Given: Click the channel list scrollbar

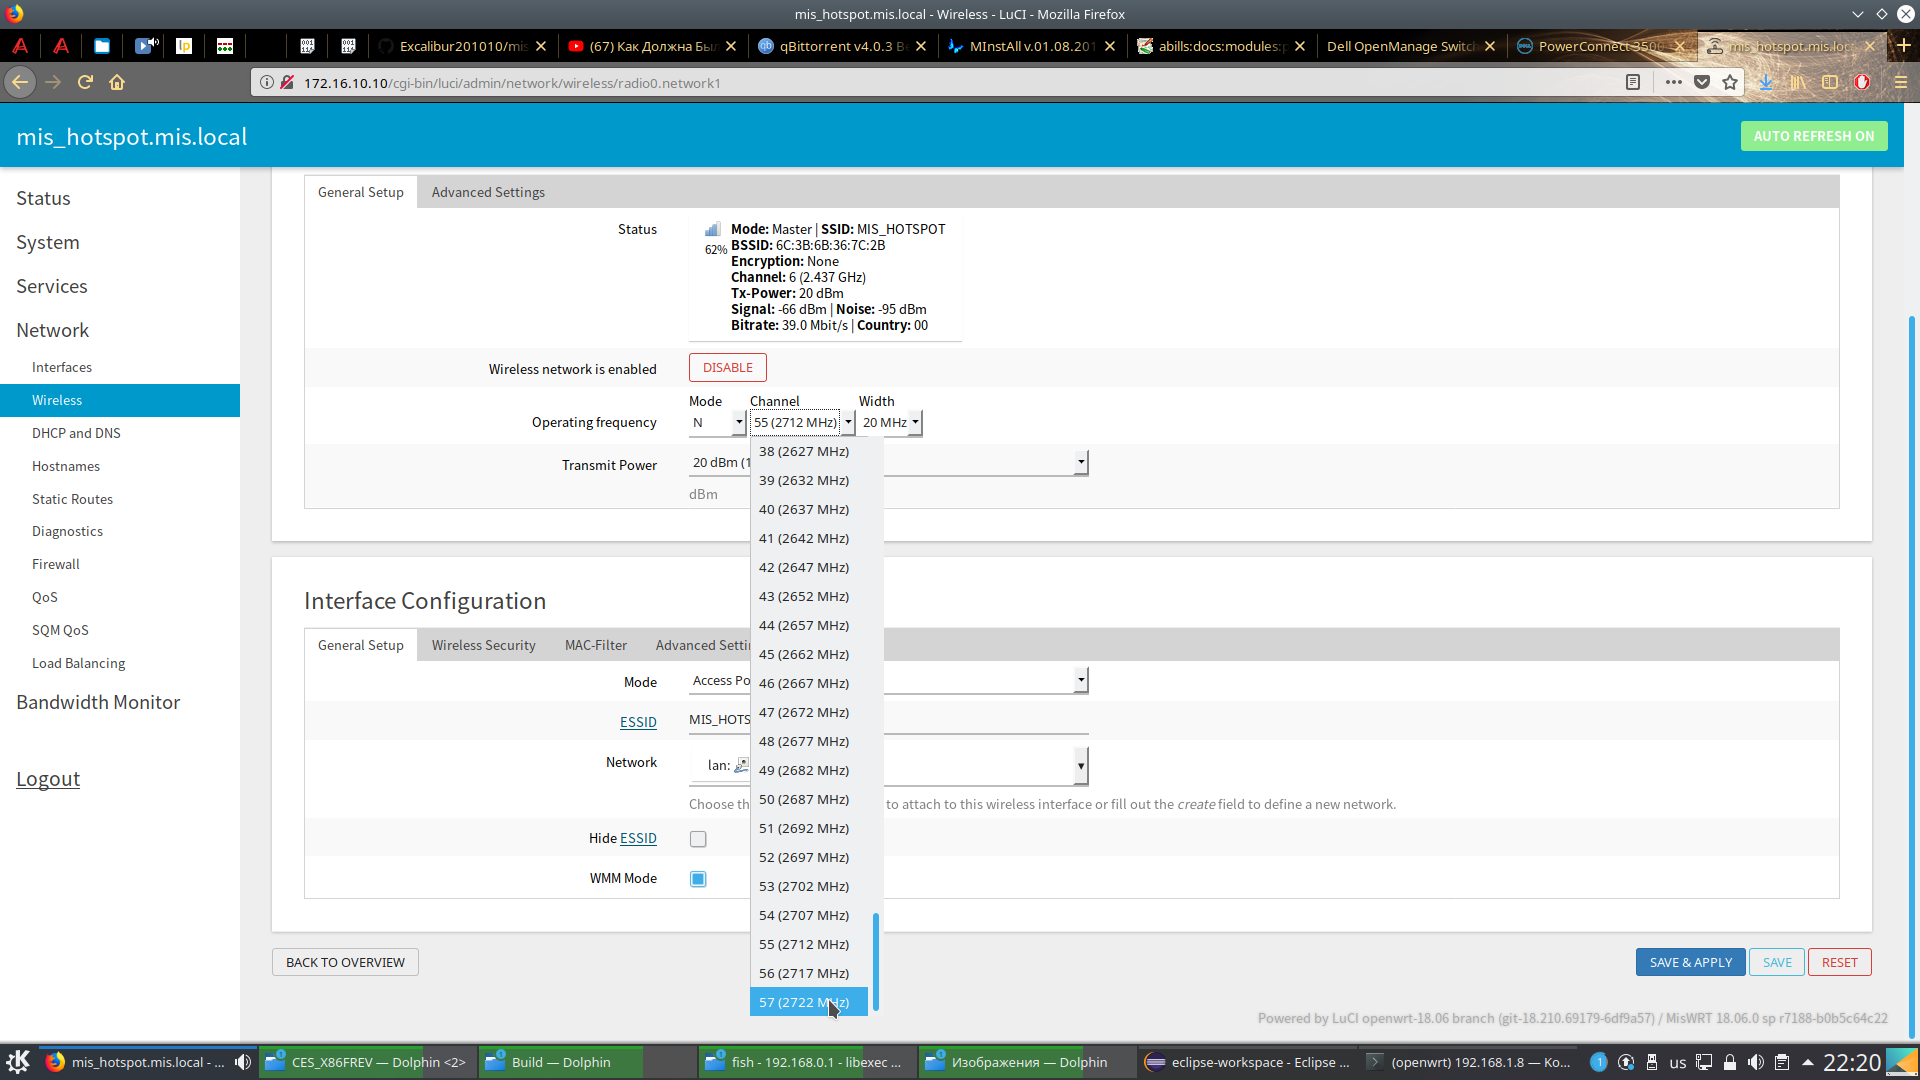Looking at the screenshot, I should coord(876,960).
